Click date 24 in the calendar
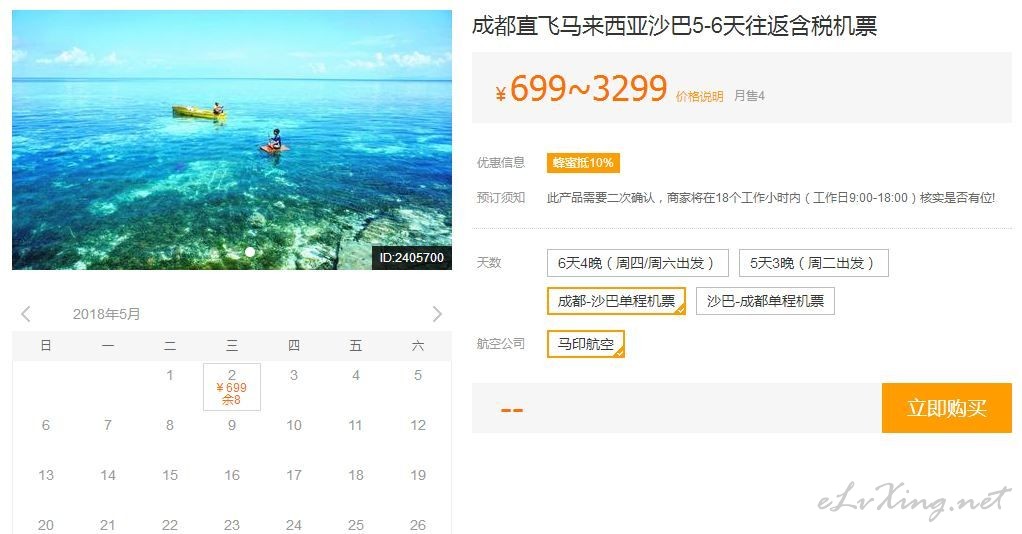 pyautogui.click(x=294, y=524)
